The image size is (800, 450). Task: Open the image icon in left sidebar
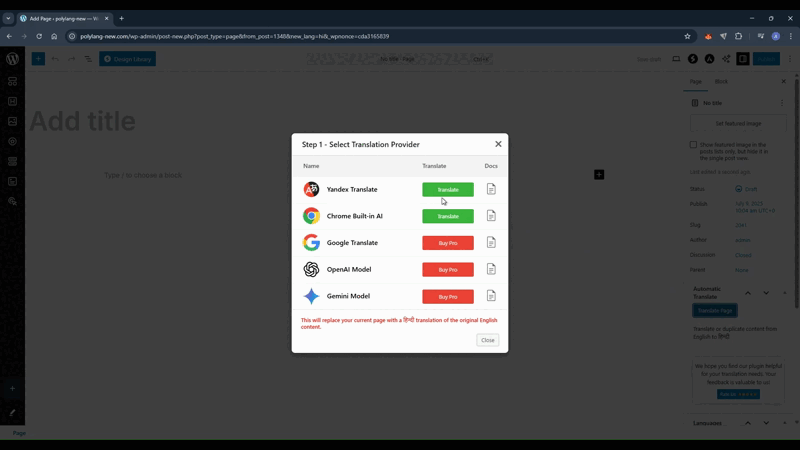(12, 121)
